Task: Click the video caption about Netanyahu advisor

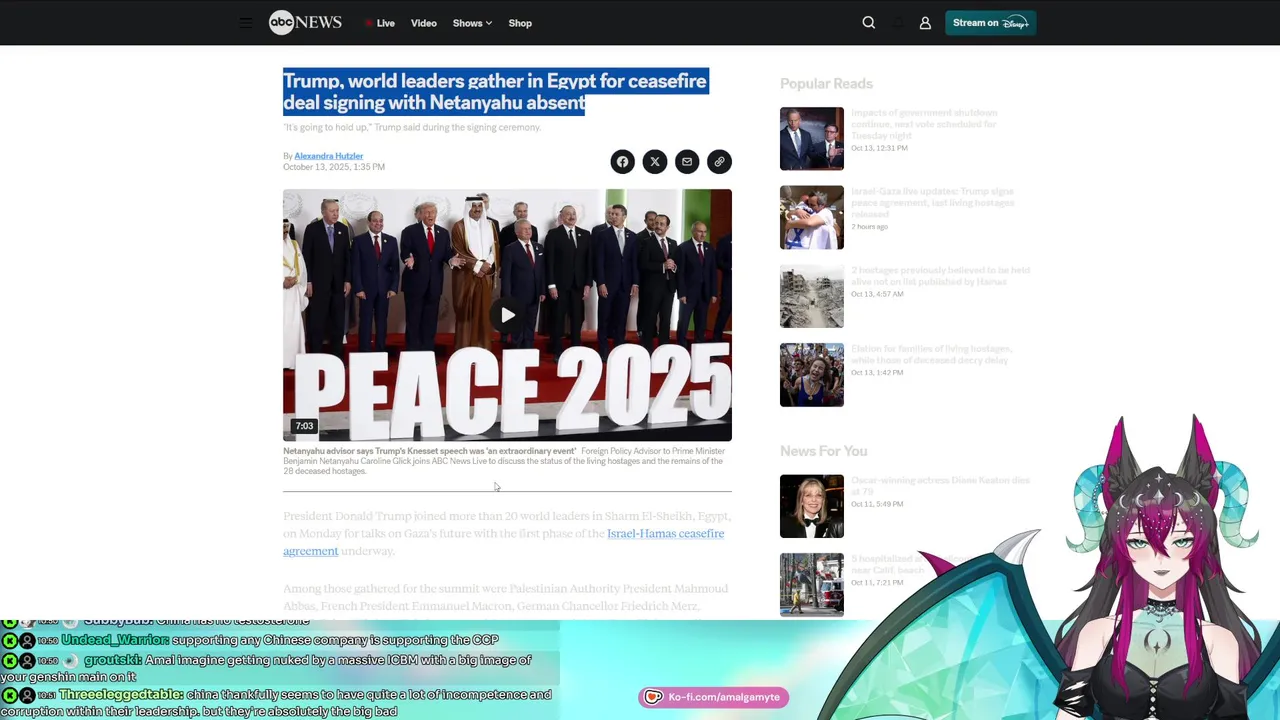Action: point(505,461)
